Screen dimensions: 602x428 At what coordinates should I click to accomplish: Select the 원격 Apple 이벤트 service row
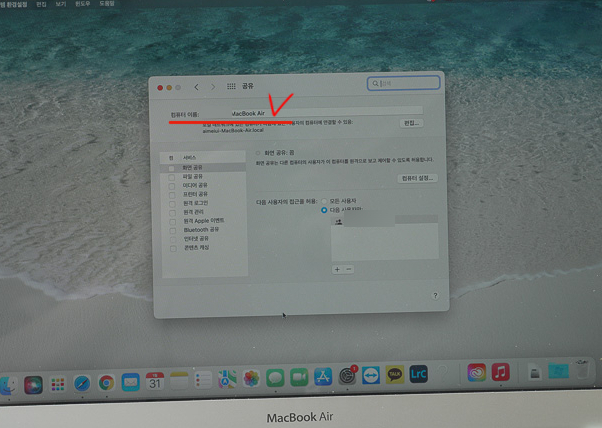coord(205,221)
